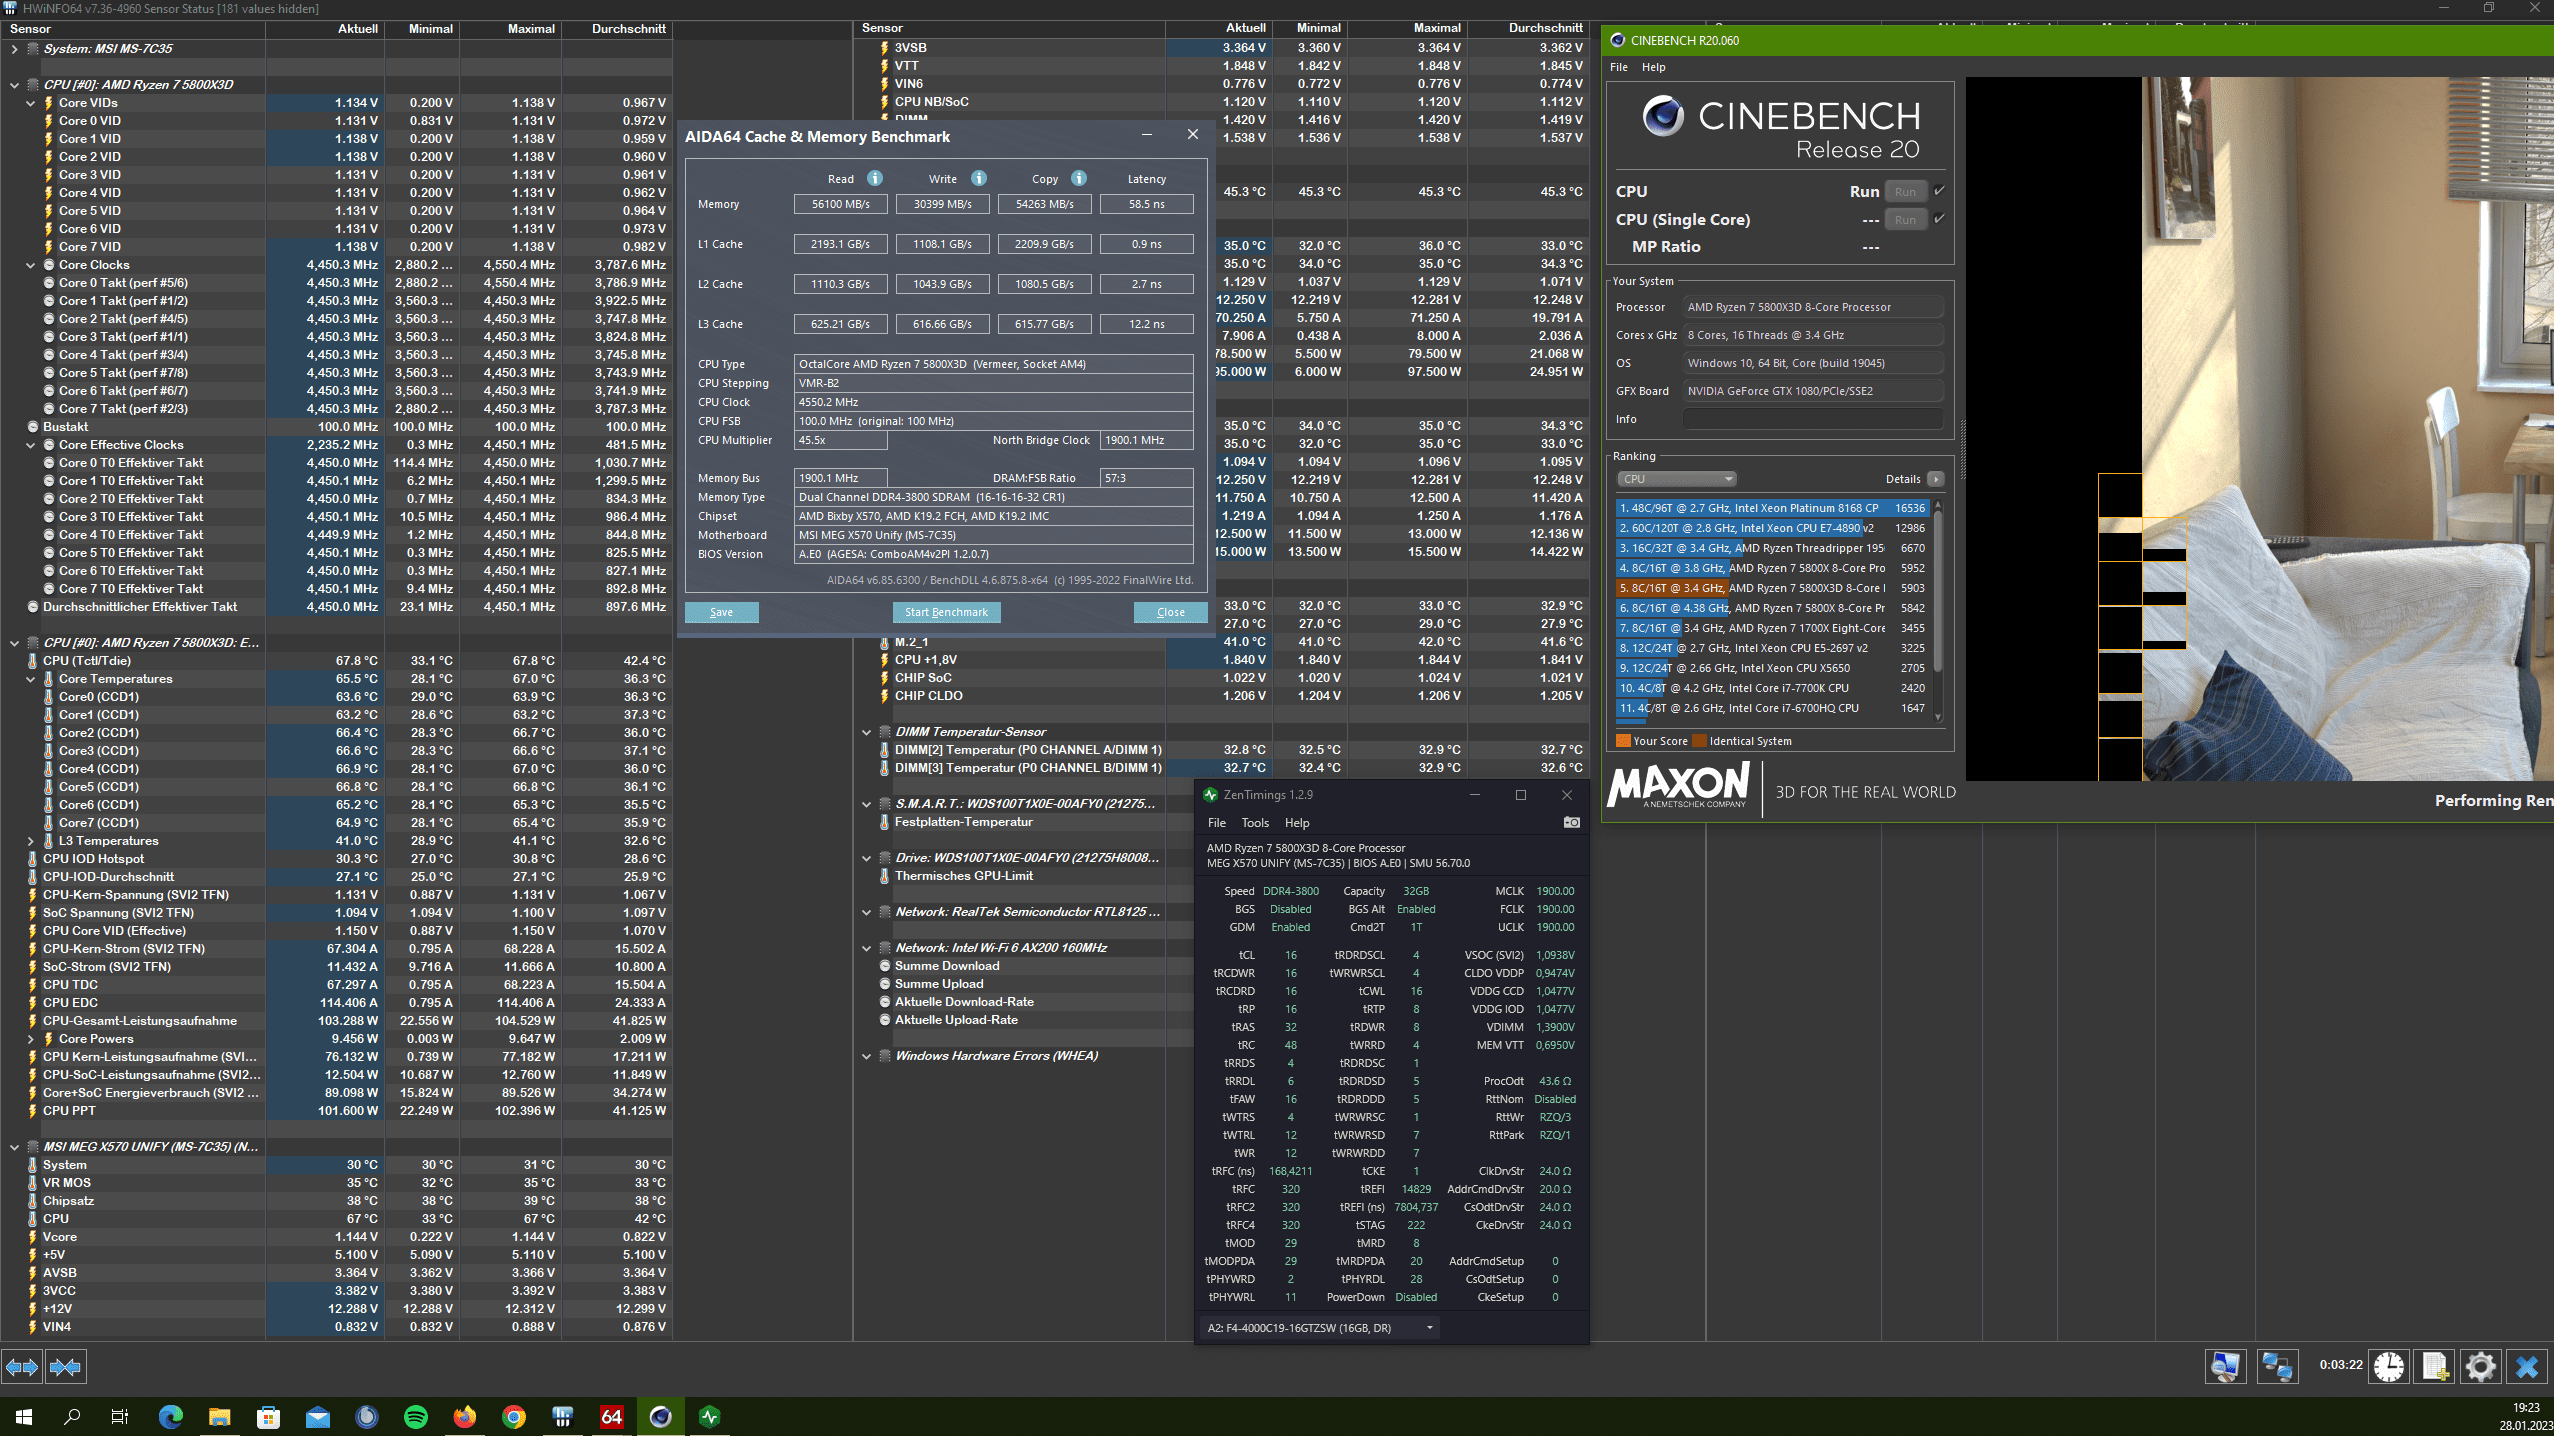This screenshot has width=2554, height=1436.
Task: Collapse the Core Clocks tree group
Action: click(x=31, y=265)
